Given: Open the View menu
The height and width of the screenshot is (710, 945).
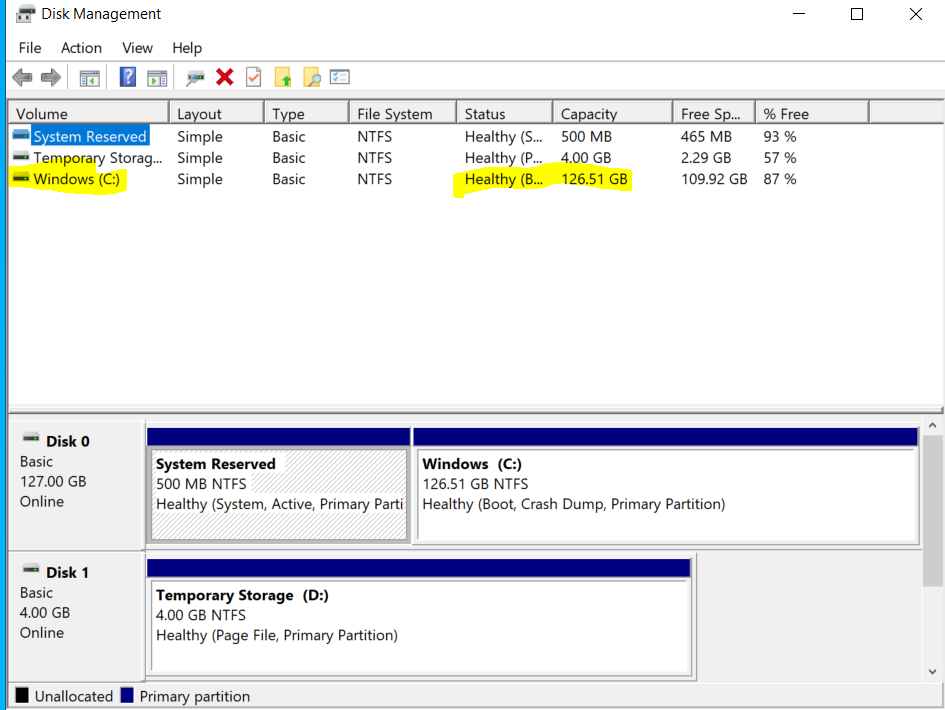Looking at the screenshot, I should point(137,48).
